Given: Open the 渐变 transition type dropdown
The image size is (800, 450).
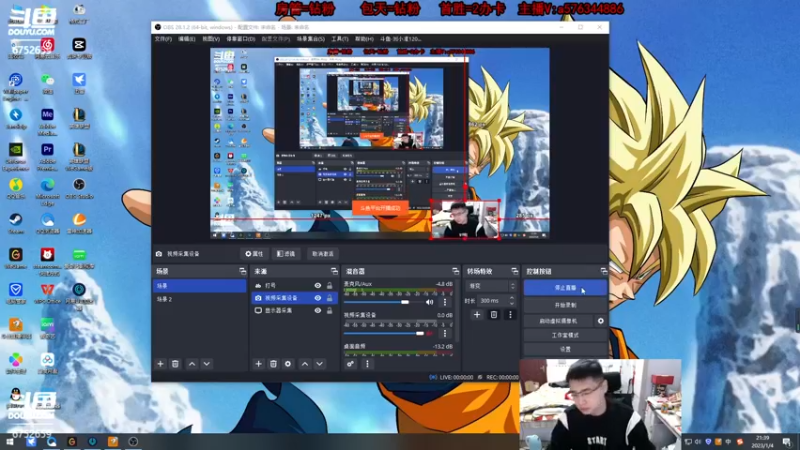Looking at the screenshot, I should (491, 286).
